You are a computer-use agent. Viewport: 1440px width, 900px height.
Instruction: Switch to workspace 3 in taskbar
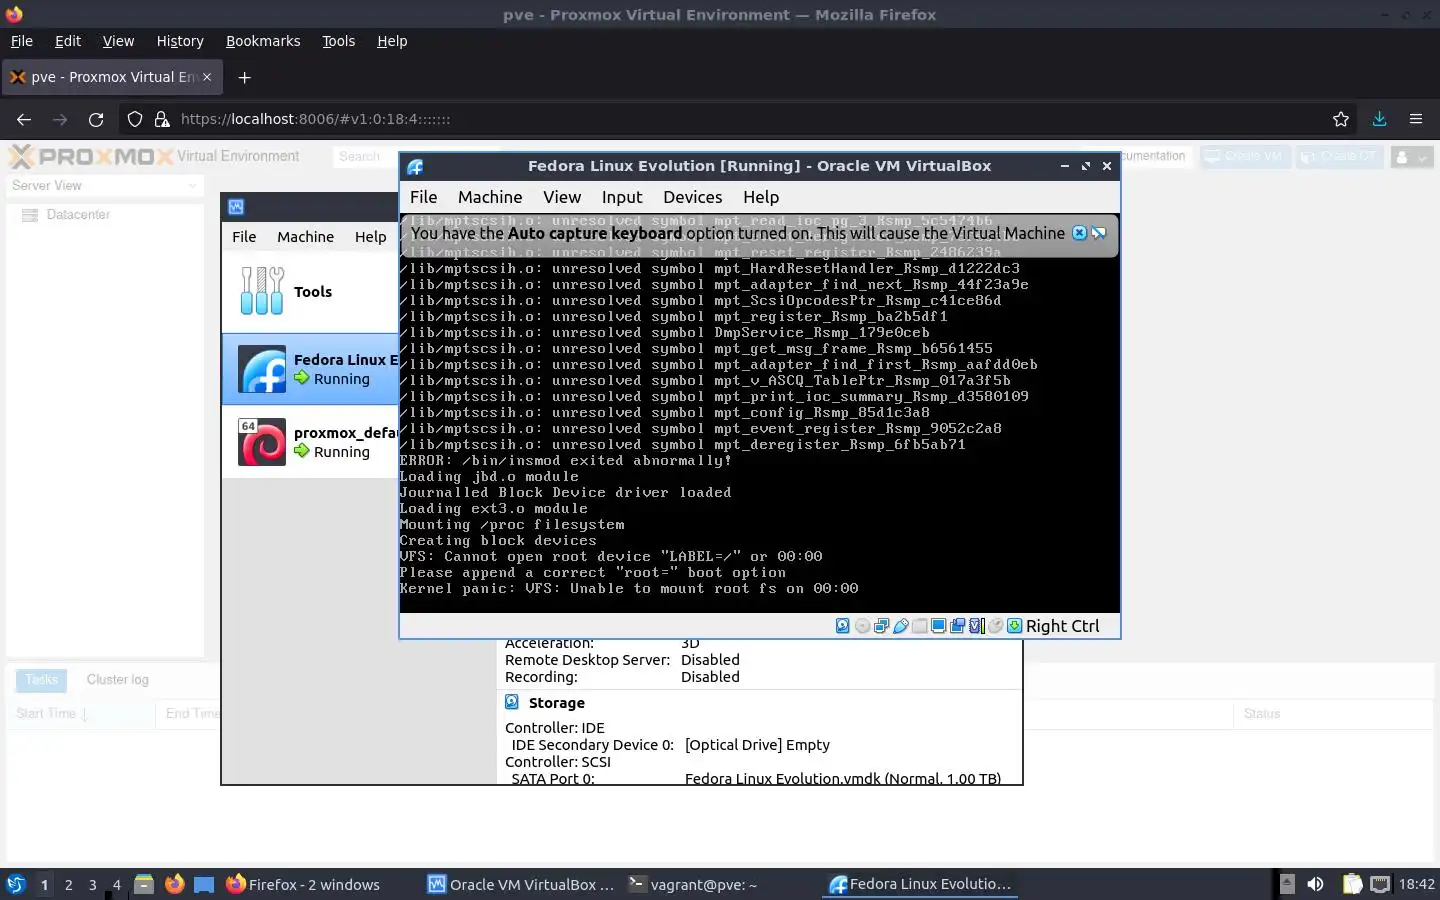pyautogui.click(x=92, y=885)
